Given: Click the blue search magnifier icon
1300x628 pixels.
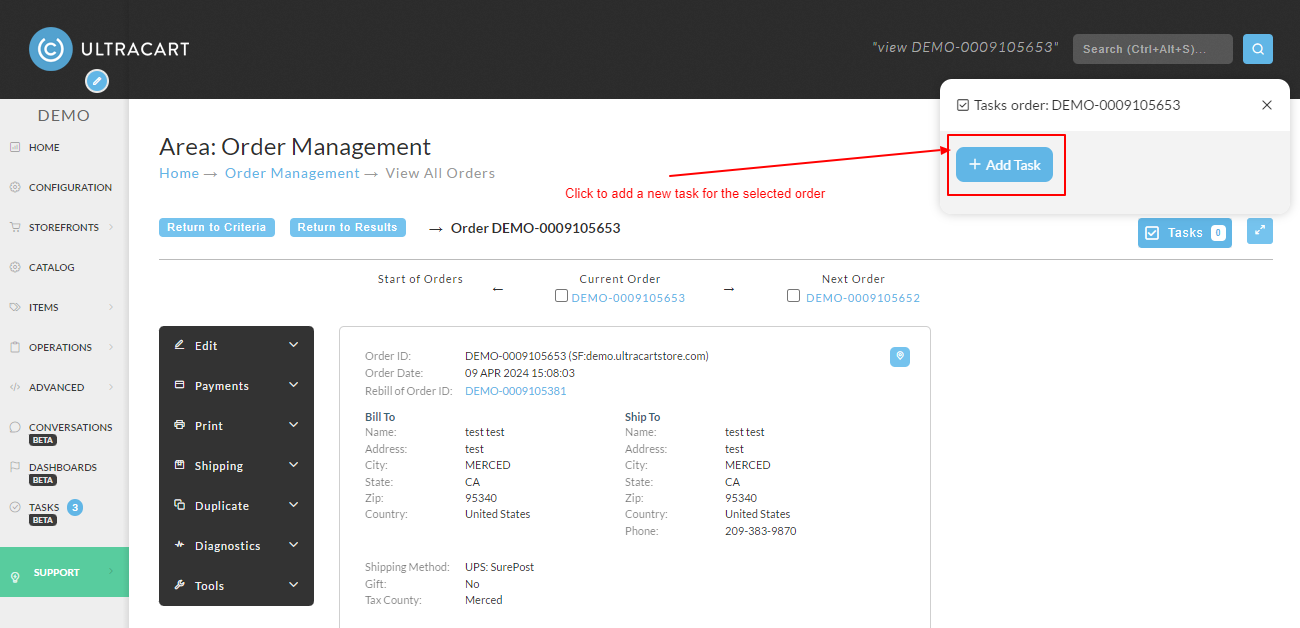Looking at the screenshot, I should click(x=1258, y=49).
